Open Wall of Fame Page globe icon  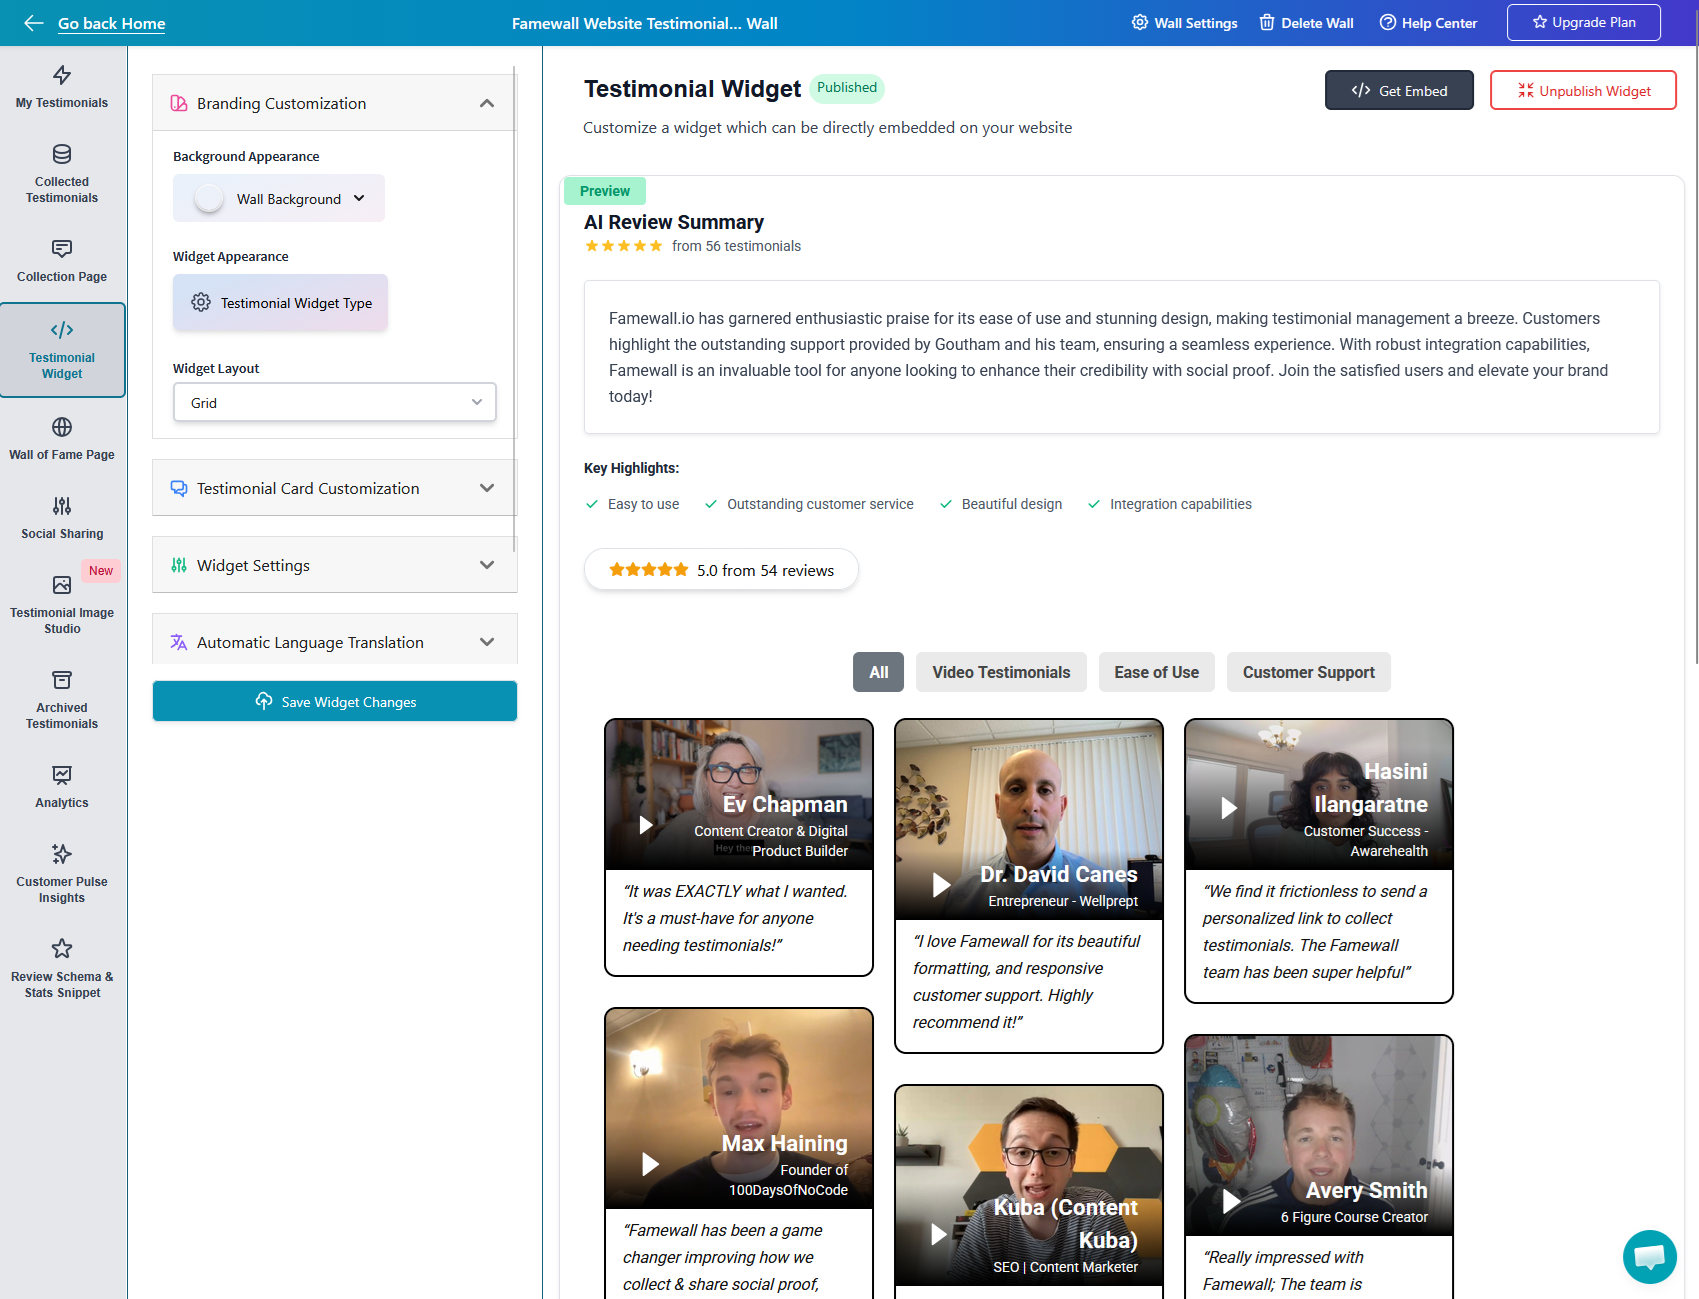(62, 427)
